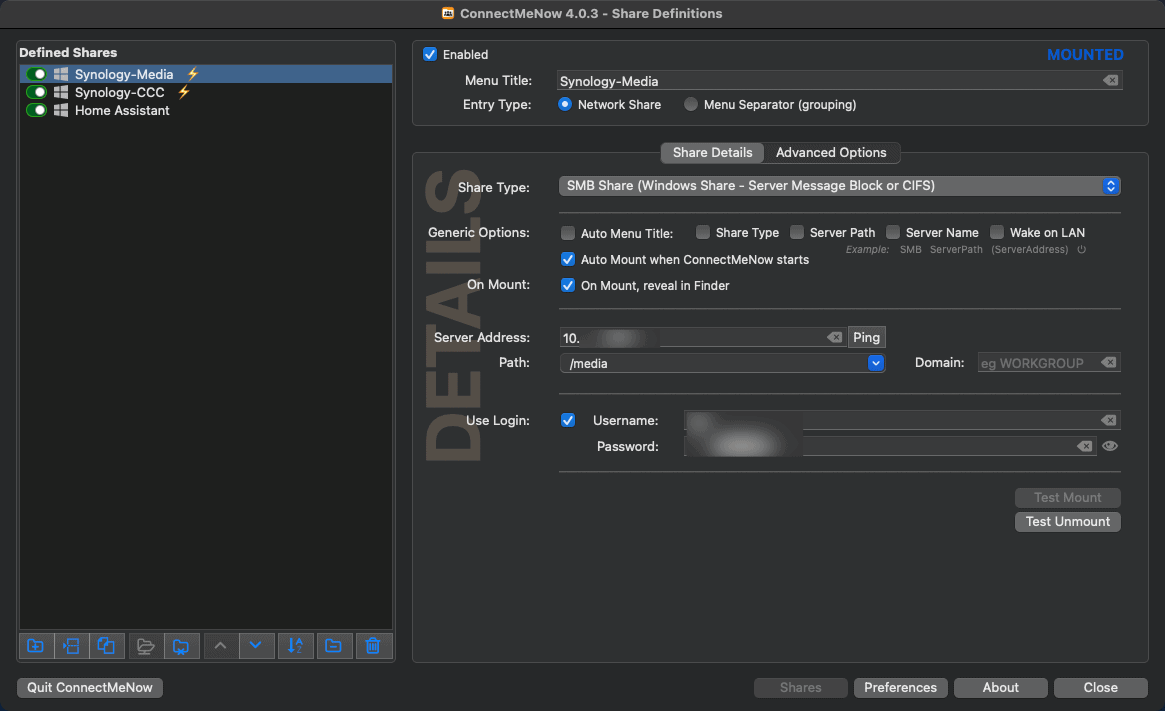The width and height of the screenshot is (1165, 711).
Task: Click the Windows icon beside Synology-CCC
Action: [x=61, y=92]
